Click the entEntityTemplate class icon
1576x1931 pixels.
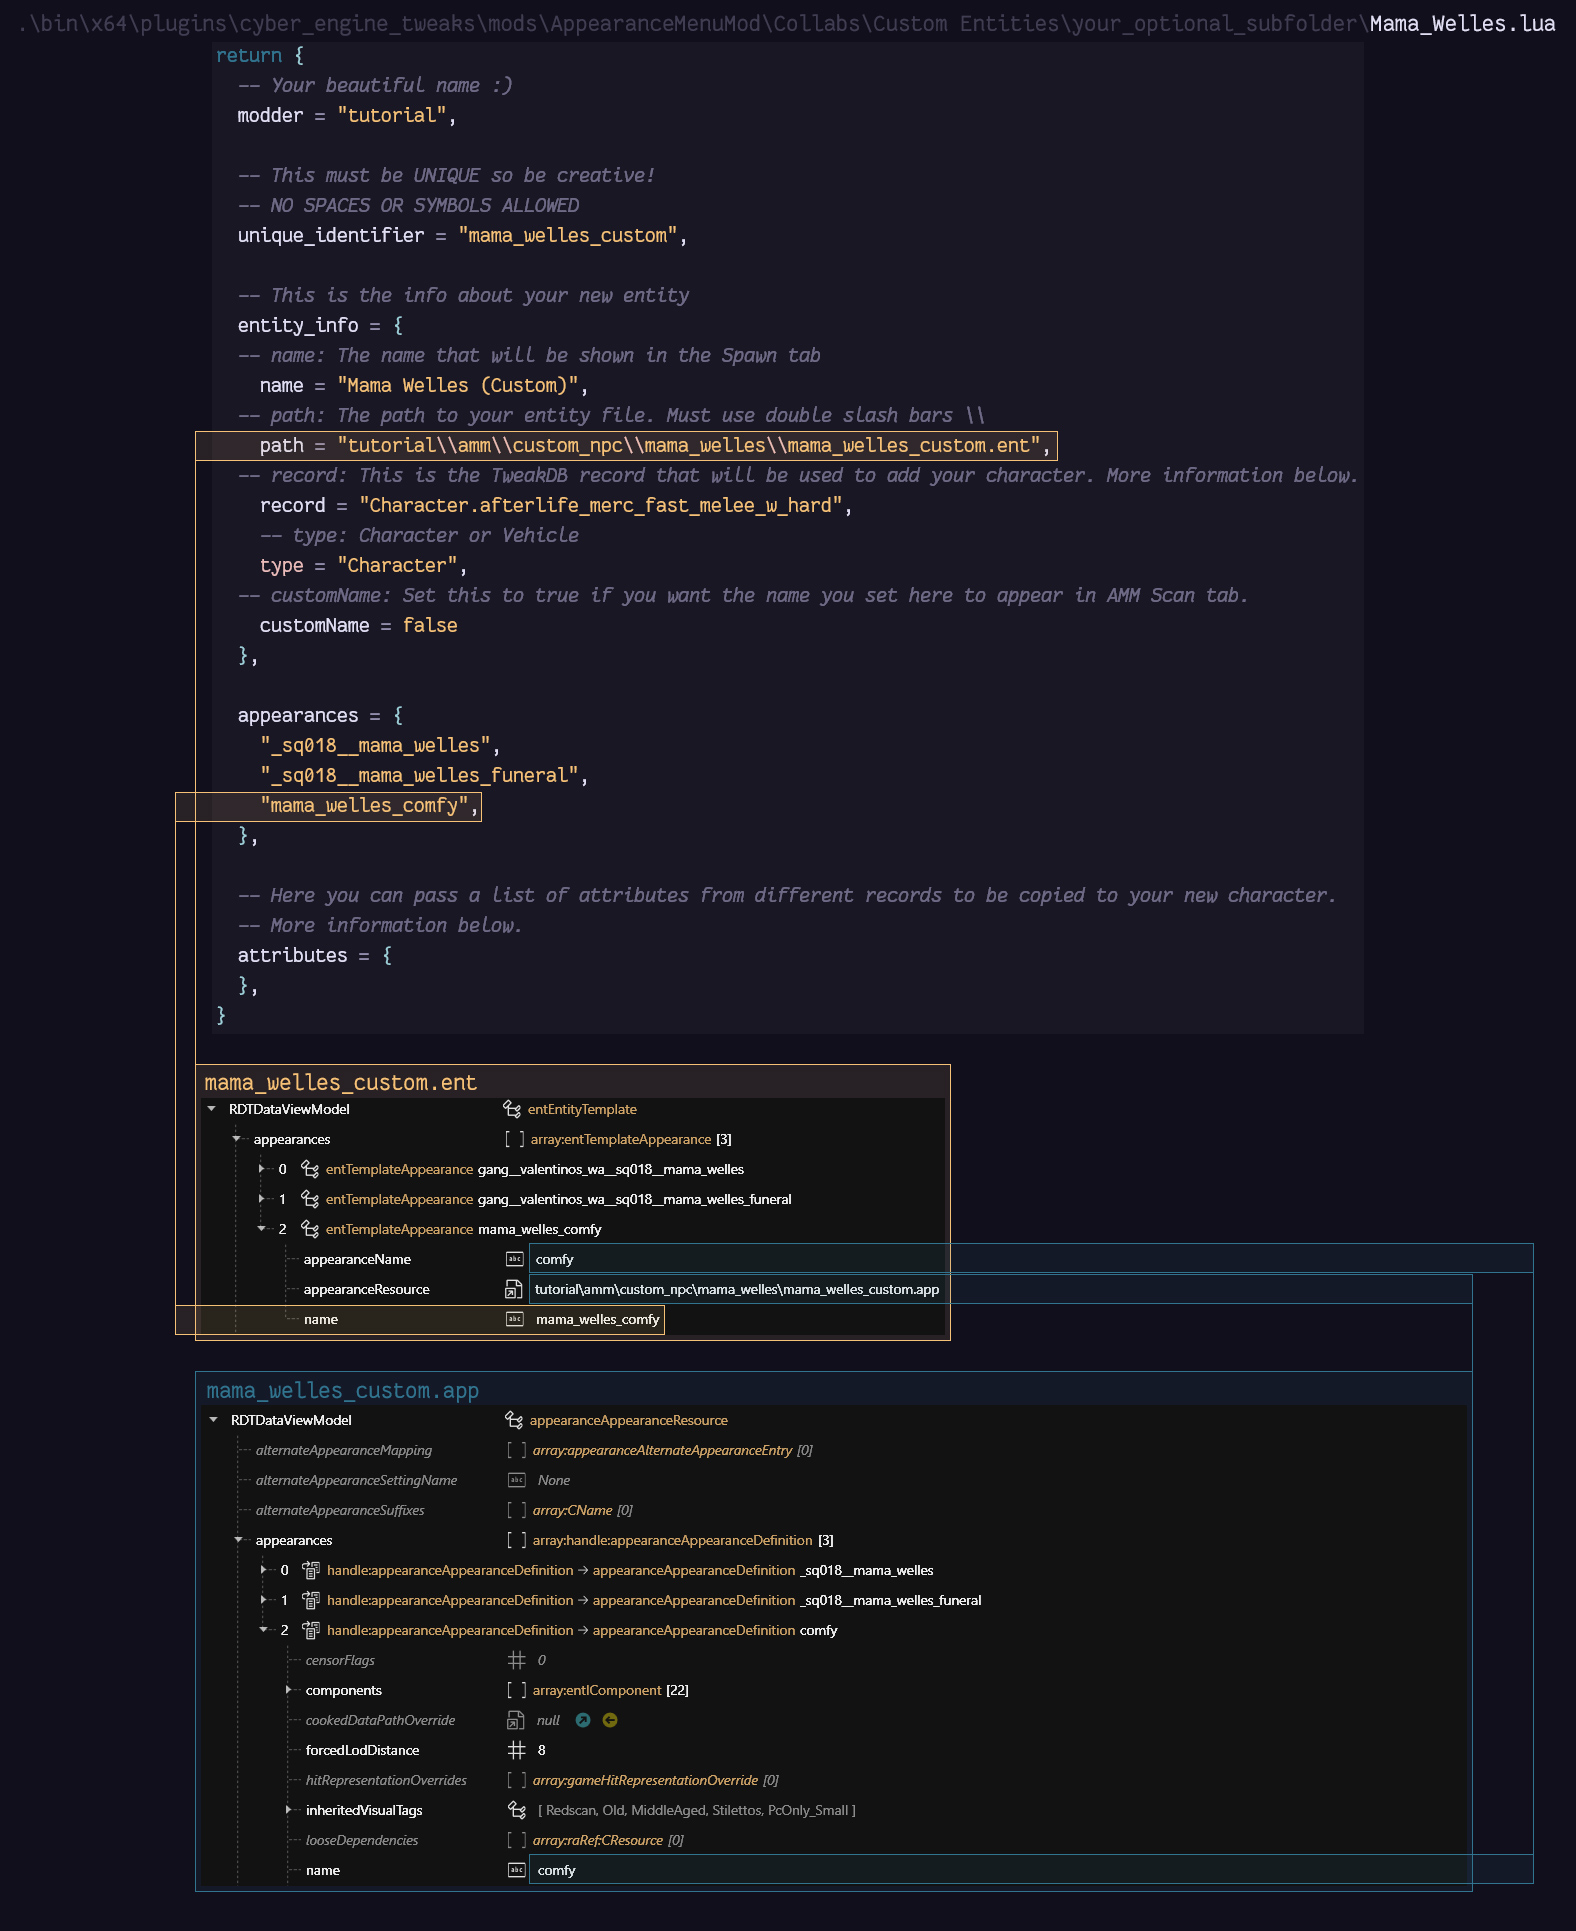[x=512, y=1109]
